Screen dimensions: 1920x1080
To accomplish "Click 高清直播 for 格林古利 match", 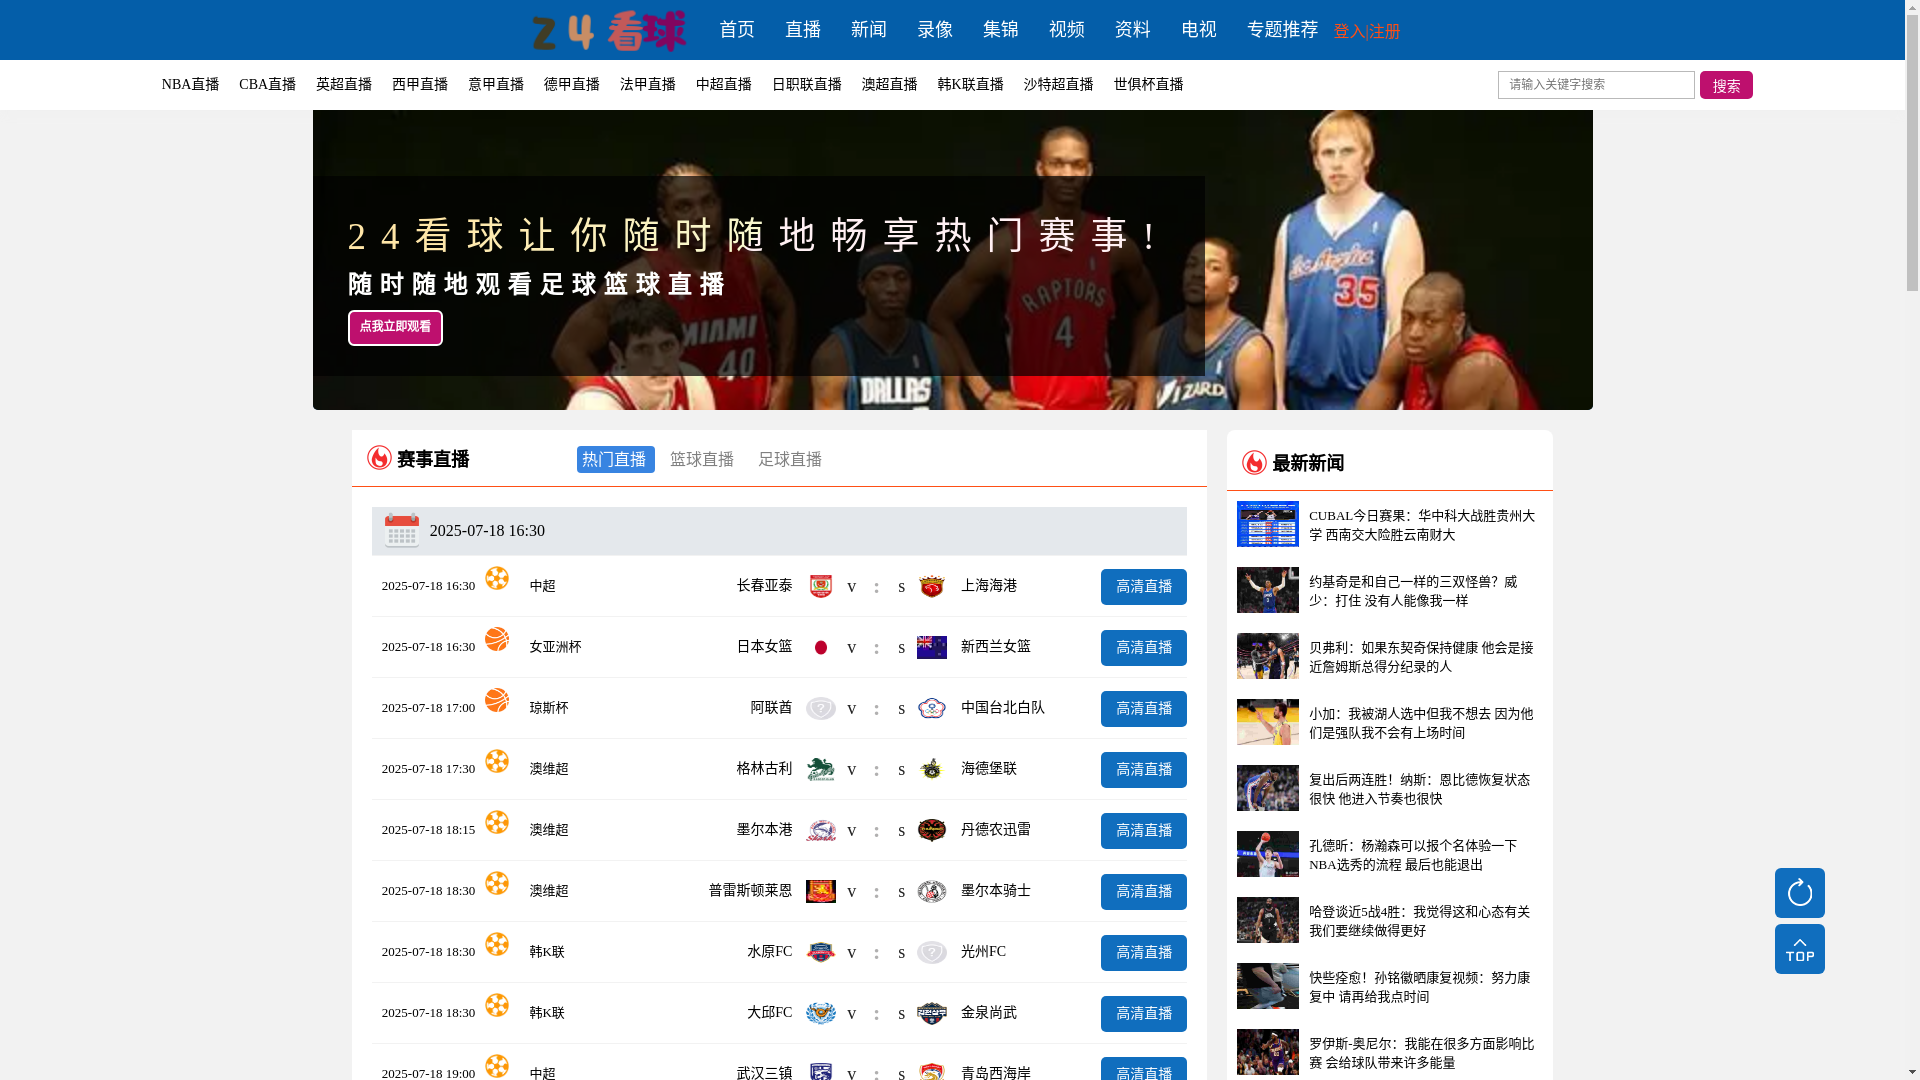I will point(1144,770).
